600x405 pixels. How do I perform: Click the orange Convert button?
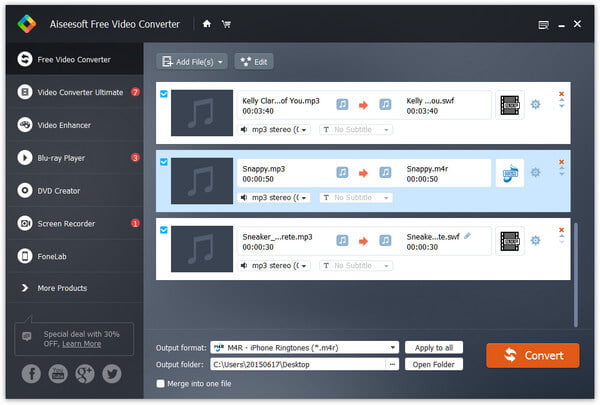click(533, 355)
